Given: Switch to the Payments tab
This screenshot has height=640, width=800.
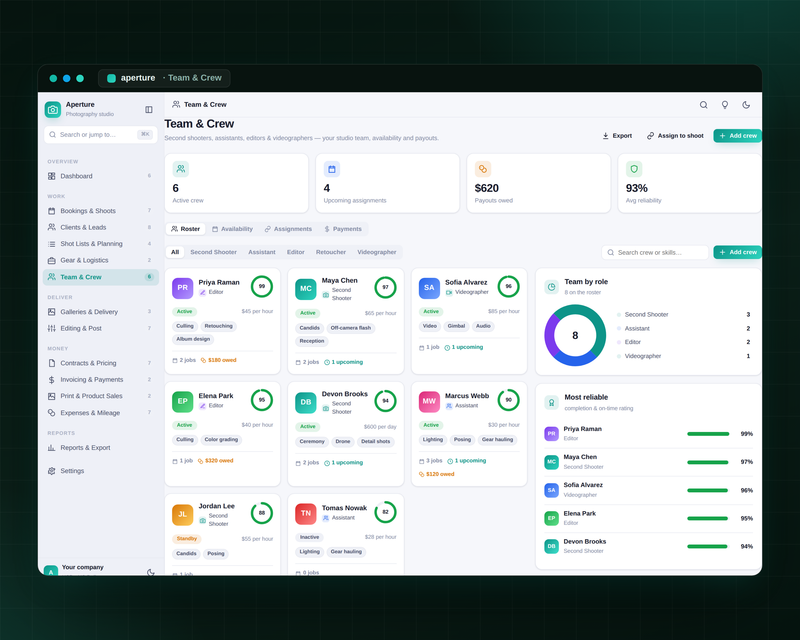Looking at the screenshot, I should [x=343, y=229].
